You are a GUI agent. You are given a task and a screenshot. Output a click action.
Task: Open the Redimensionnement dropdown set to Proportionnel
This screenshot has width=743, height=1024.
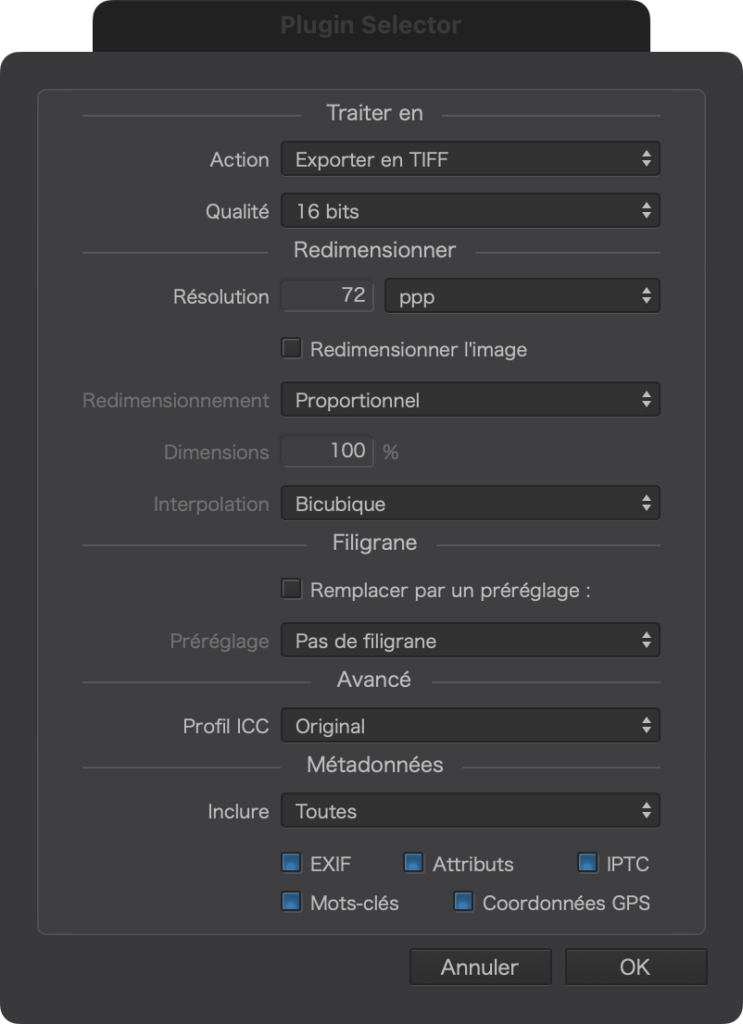coord(470,399)
